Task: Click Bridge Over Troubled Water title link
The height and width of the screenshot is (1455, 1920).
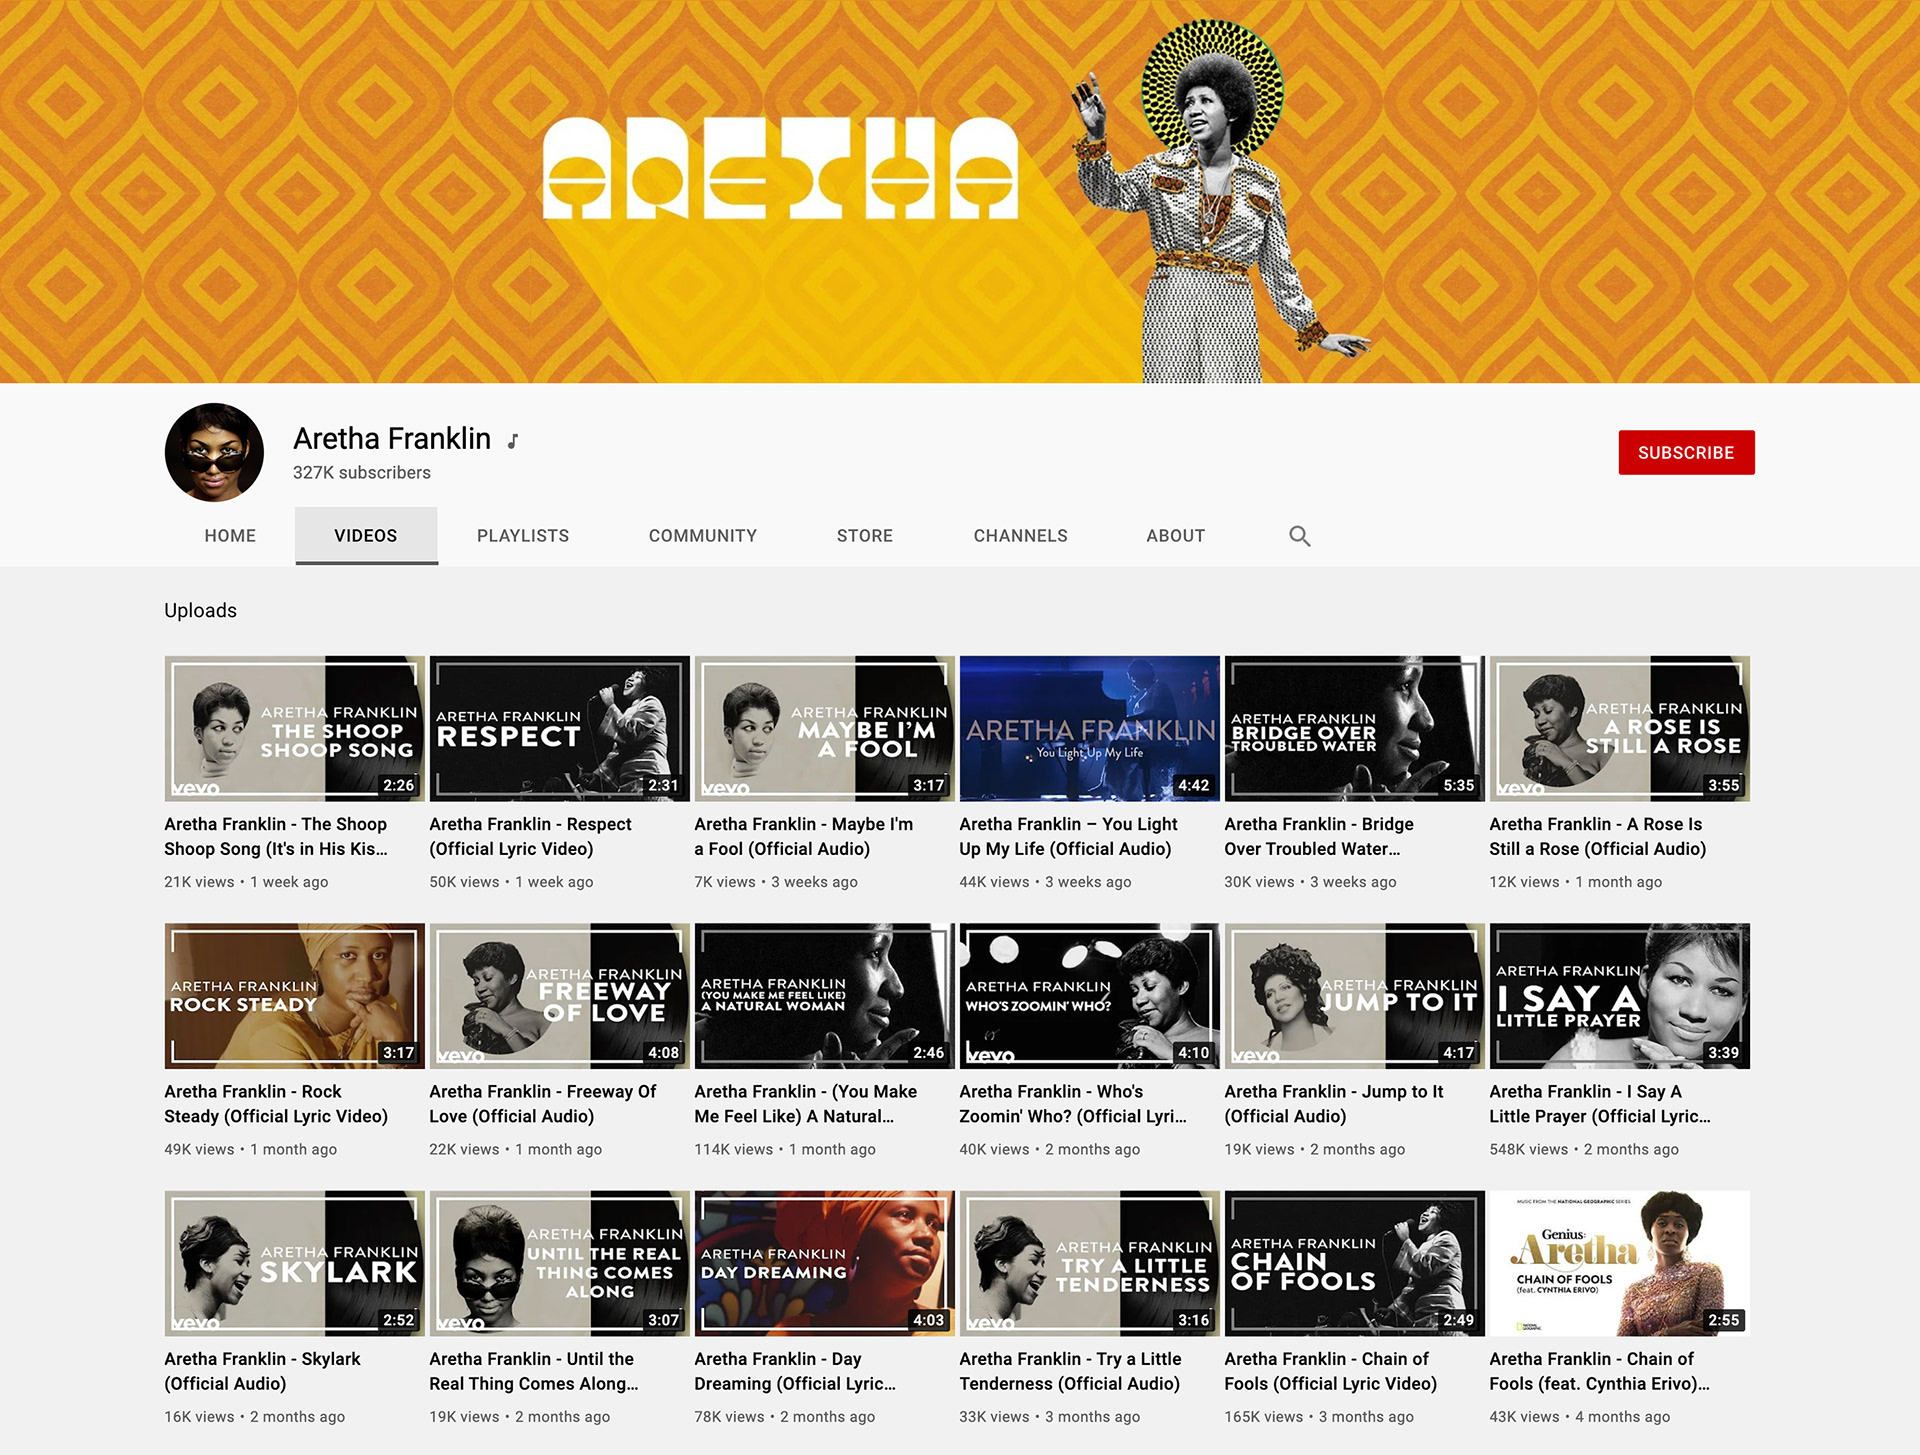Action: click(x=1318, y=836)
